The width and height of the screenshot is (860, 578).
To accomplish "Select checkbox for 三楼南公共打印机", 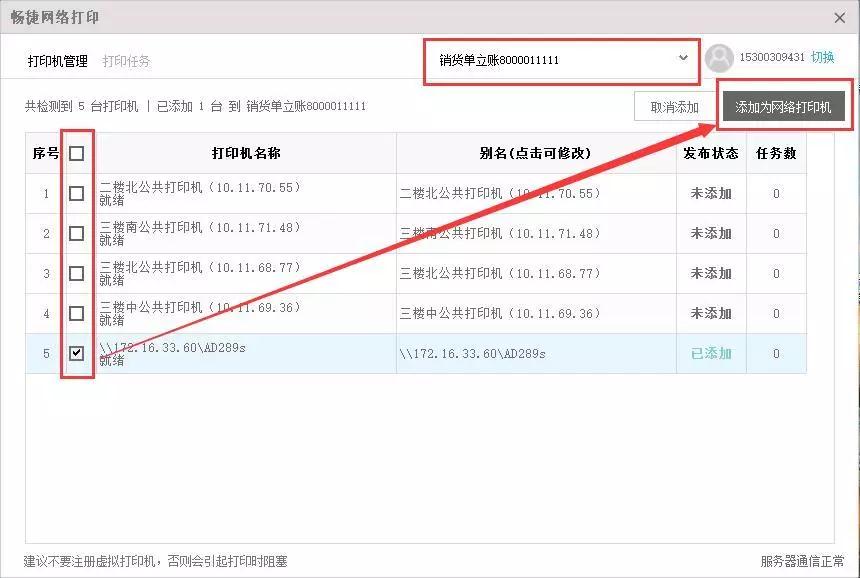I will pos(77,233).
